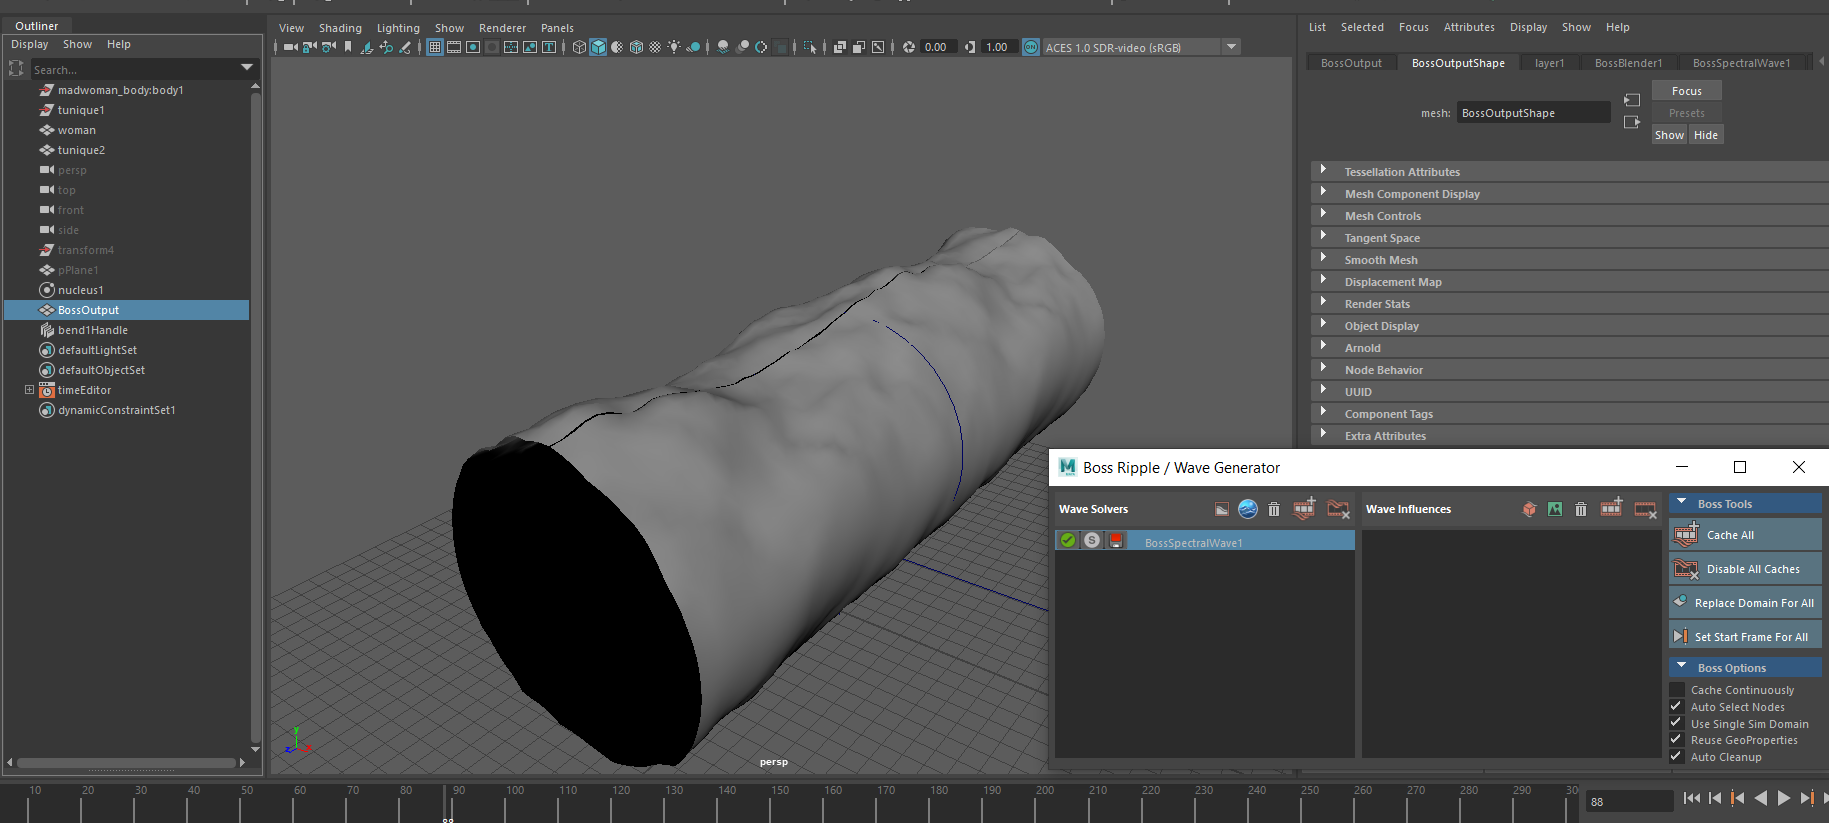
Task: Click the exposure icon beside 0.00 field
Action: [x=909, y=47]
